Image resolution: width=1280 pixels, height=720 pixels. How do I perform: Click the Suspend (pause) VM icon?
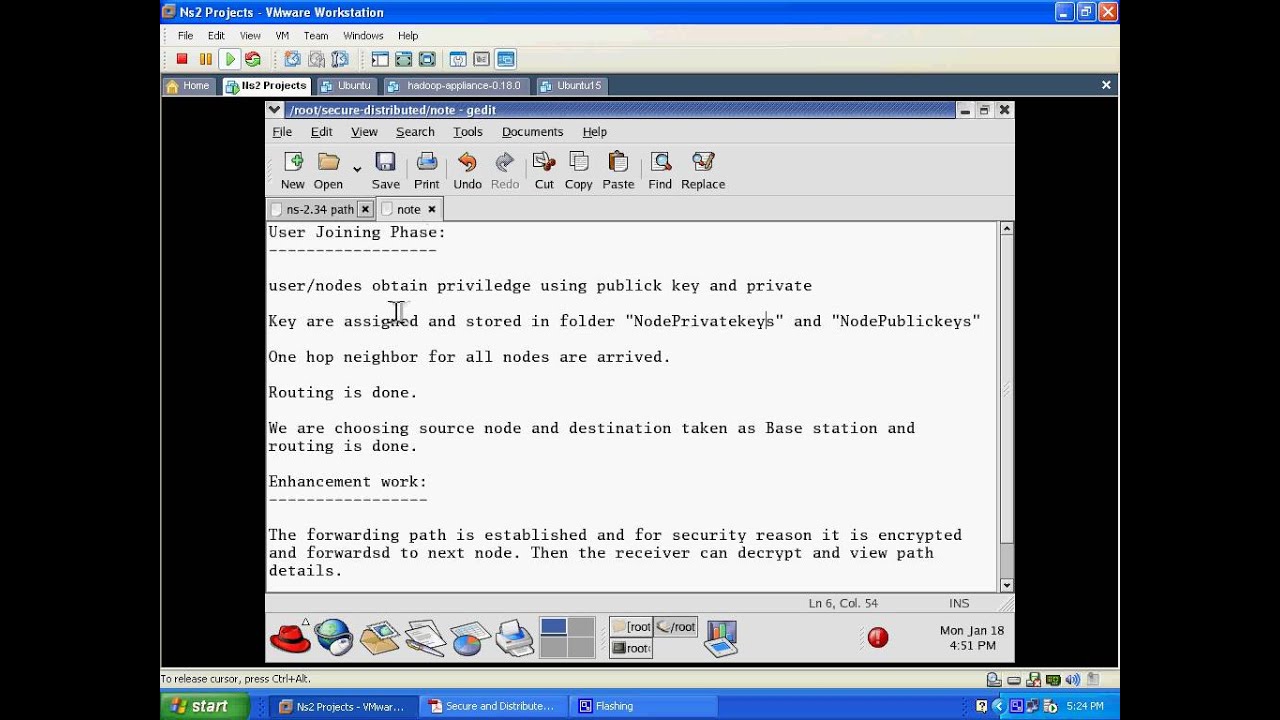[x=206, y=59]
